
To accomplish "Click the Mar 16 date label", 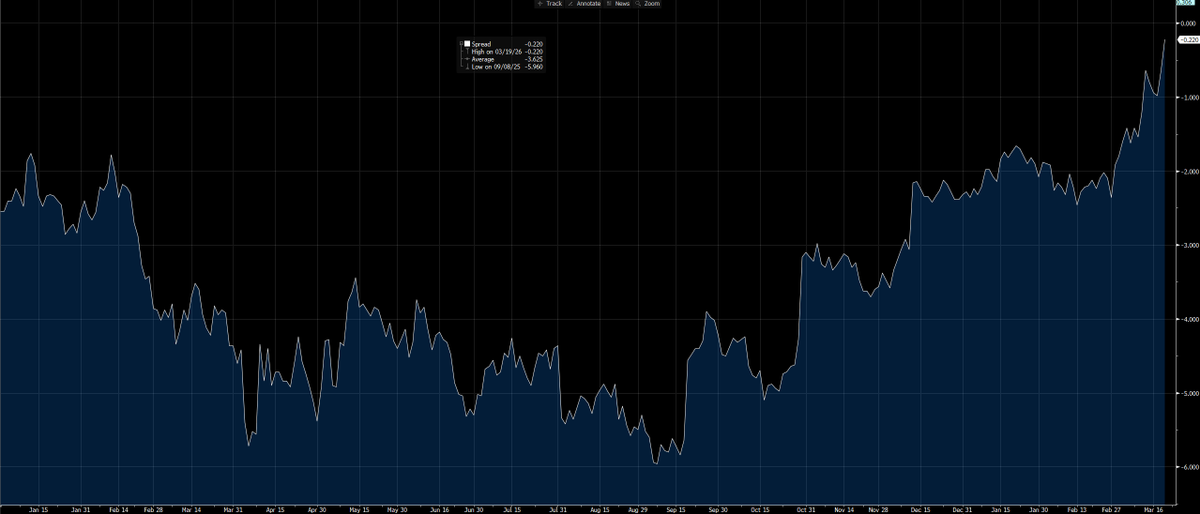I will point(1155,509).
